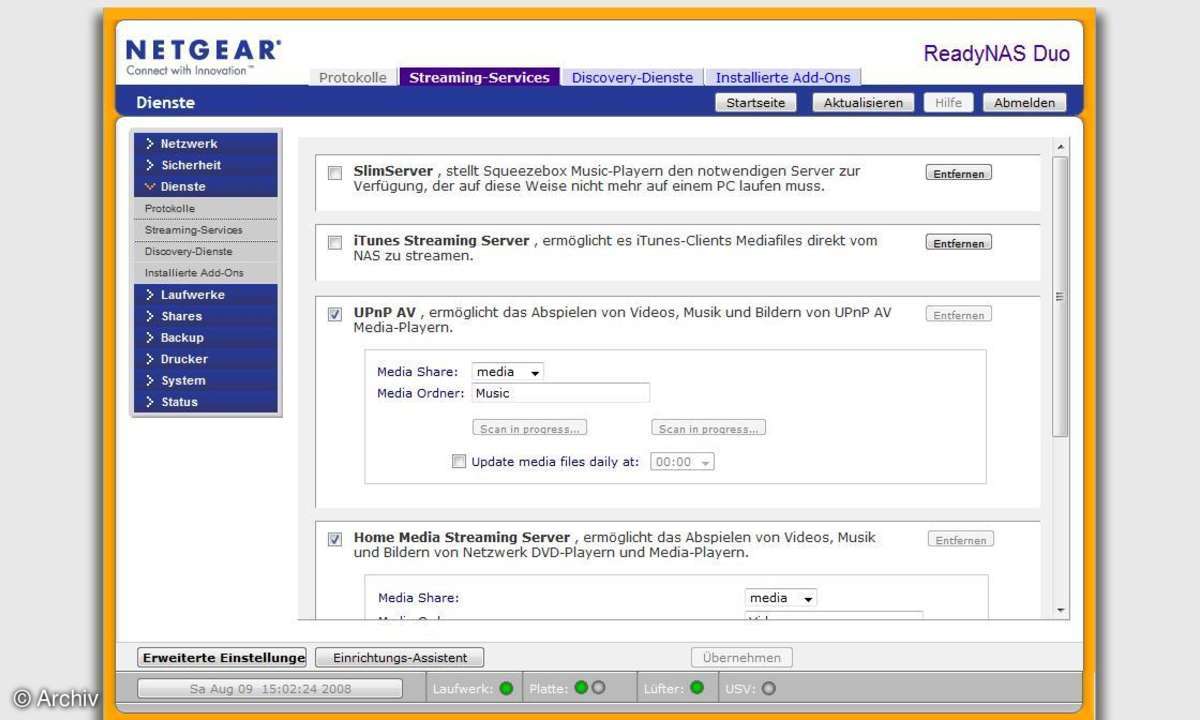Click Entfernen for Home Media Streaming Server
Screen dimensions: 1200x720
pyautogui.click(x=961, y=540)
